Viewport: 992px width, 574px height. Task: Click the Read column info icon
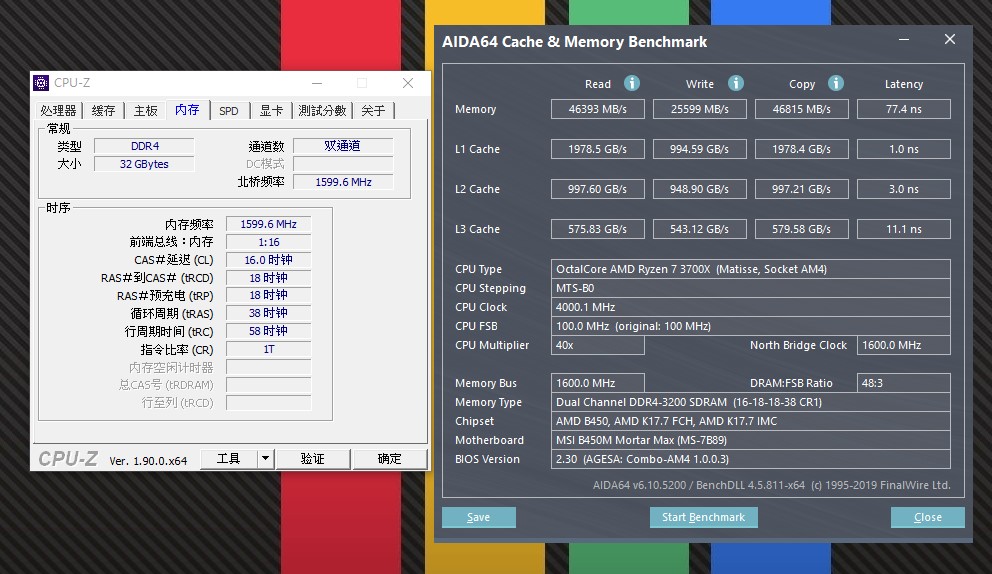[x=631, y=83]
